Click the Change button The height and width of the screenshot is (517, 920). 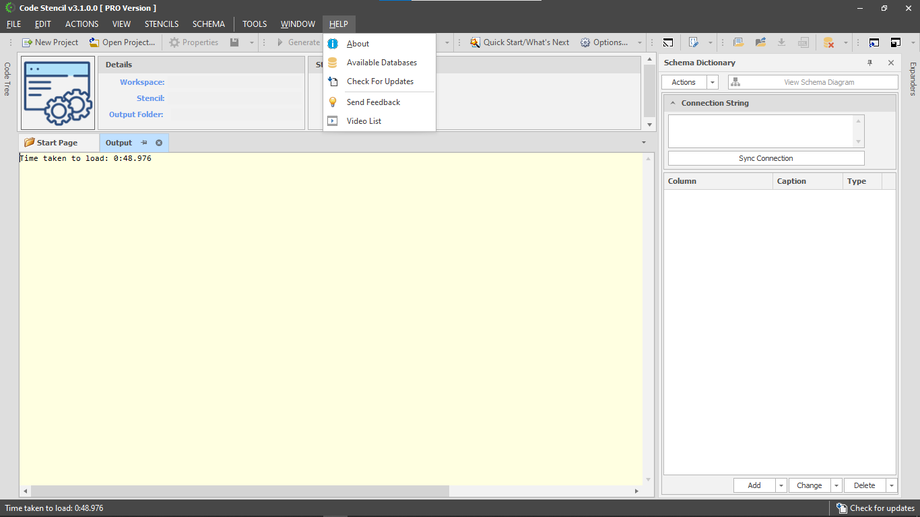[x=809, y=485]
